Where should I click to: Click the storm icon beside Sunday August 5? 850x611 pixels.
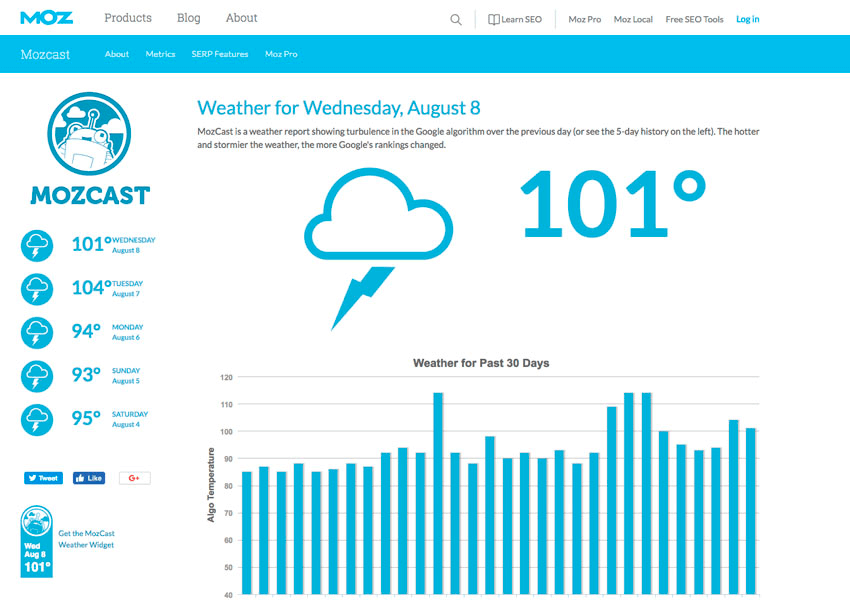click(37, 376)
